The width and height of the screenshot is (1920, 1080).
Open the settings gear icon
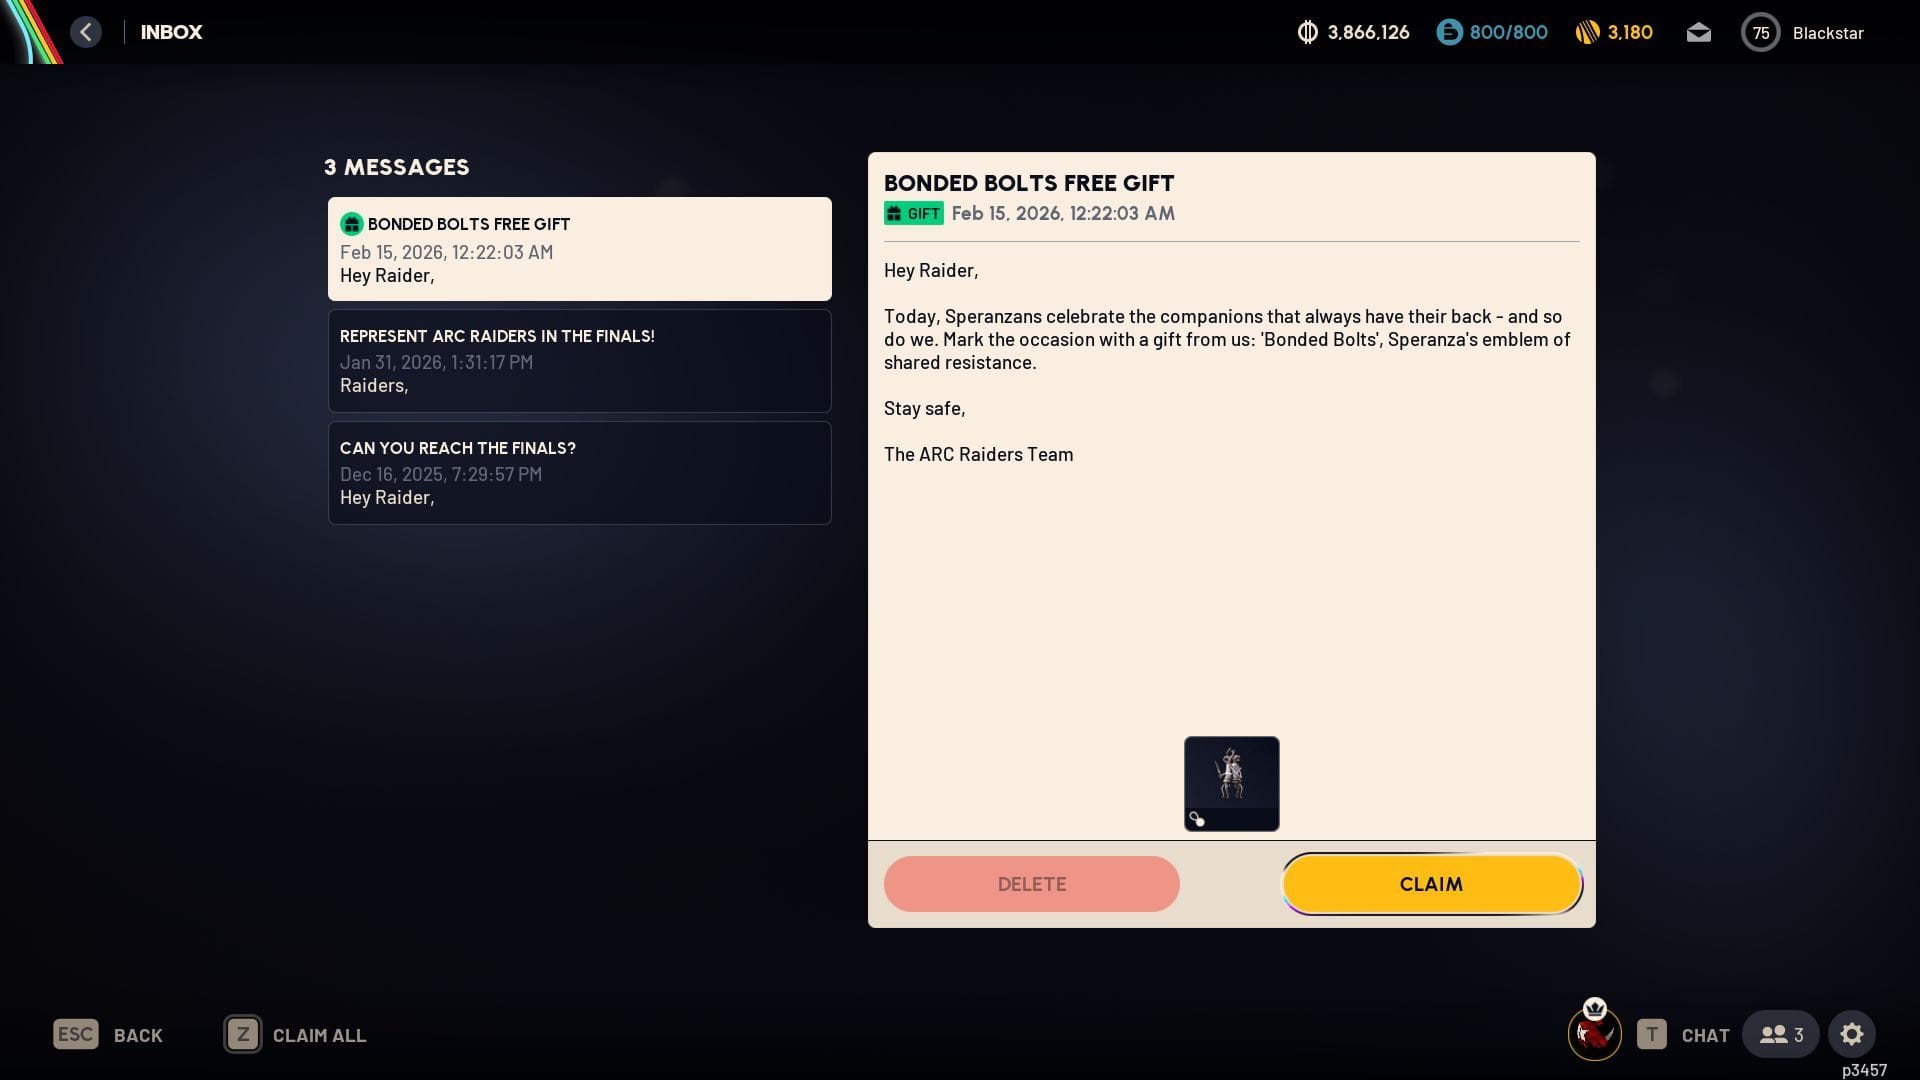point(1851,1034)
